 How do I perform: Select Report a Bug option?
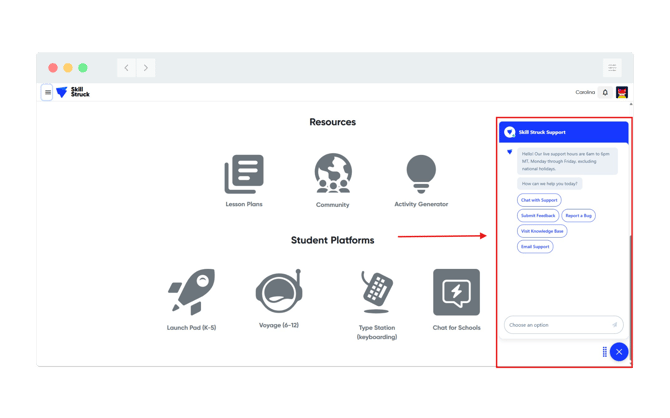(579, 215)
